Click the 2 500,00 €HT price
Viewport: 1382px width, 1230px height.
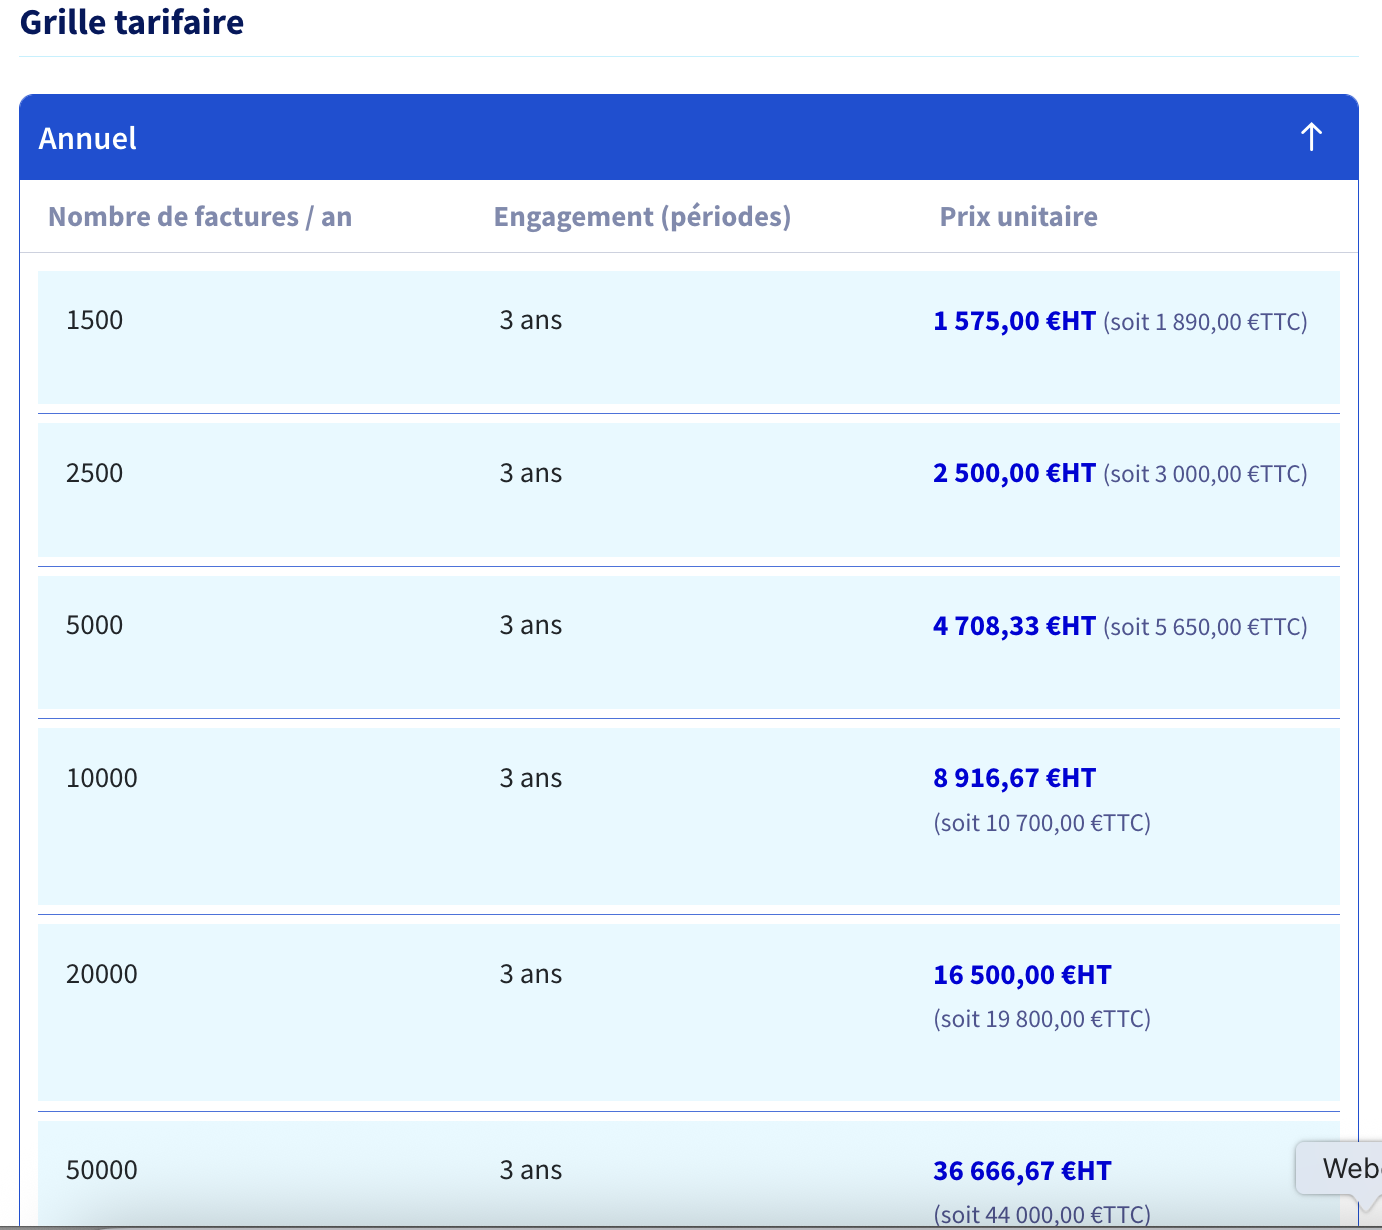[x=1014, y=473]
